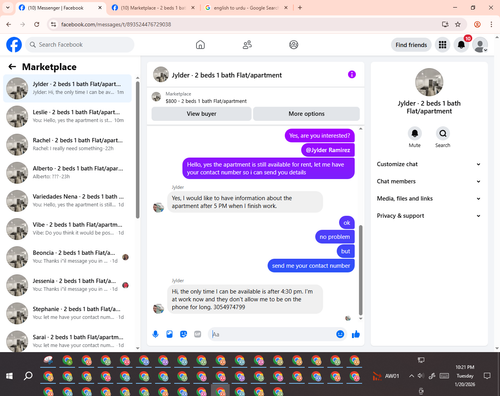Image resolution: width=500 pixels, height=396 pixels.
Task: Search in conversation with magnifier icon
Action: tap(443, 133)
